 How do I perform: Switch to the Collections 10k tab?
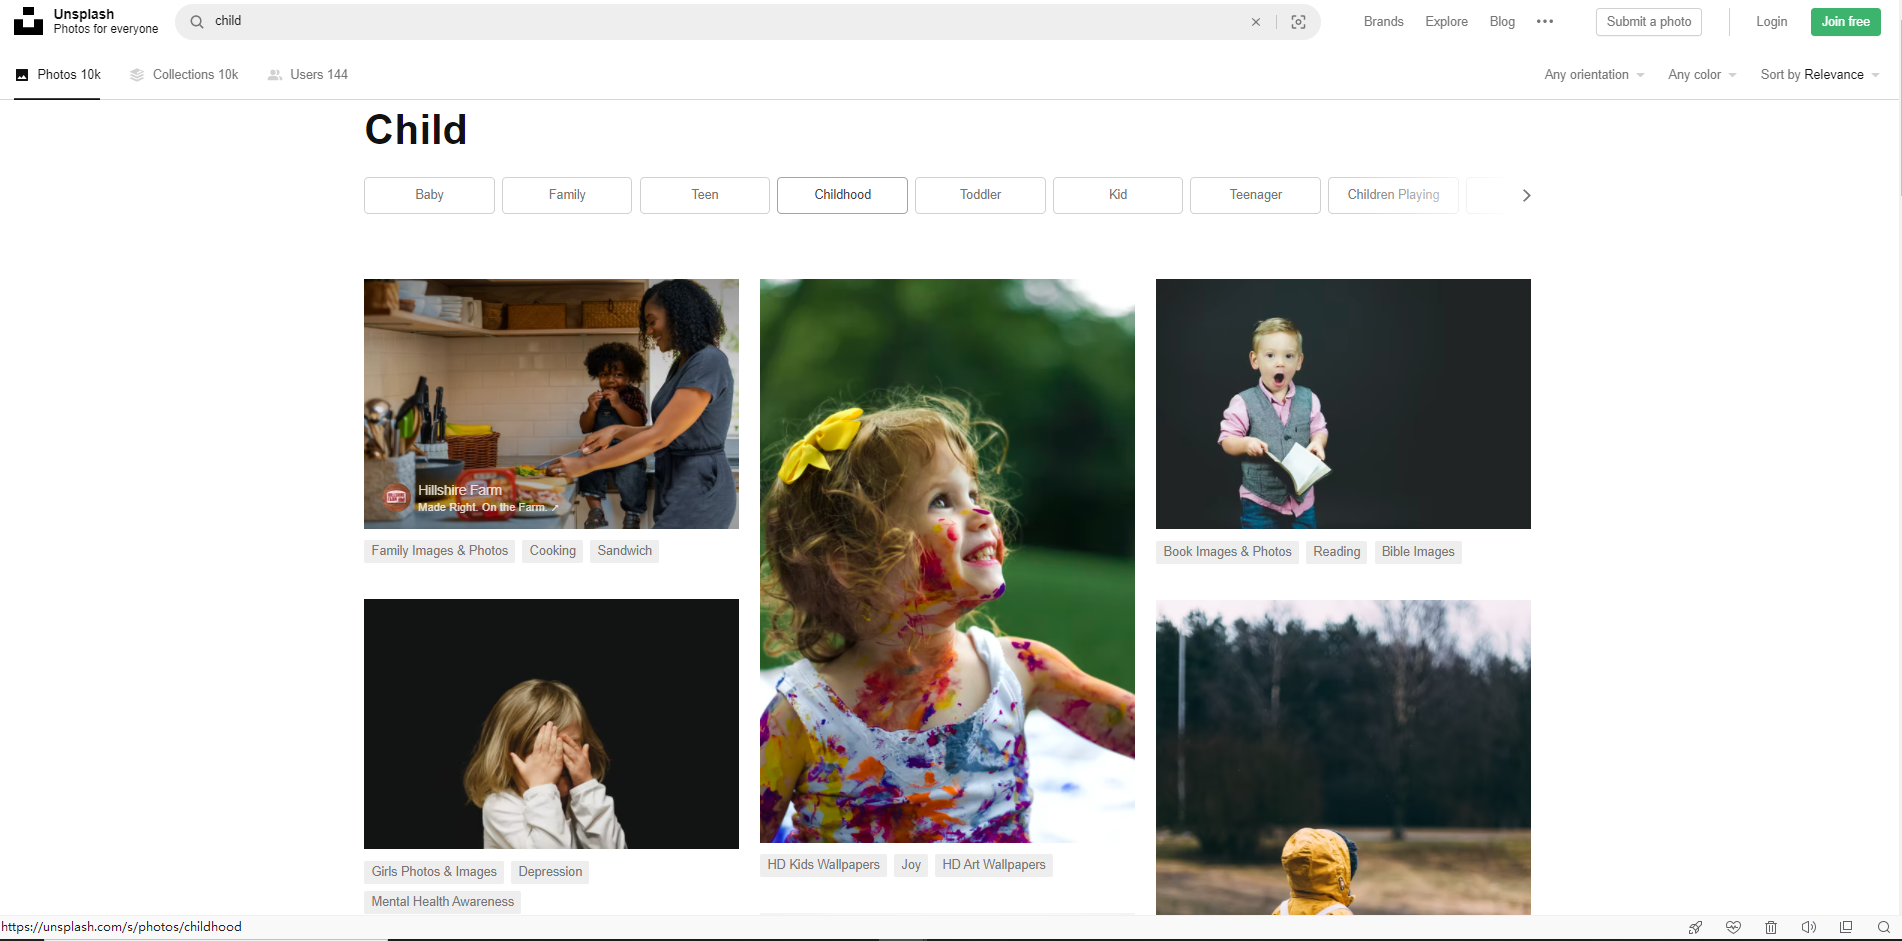[184, 75]
